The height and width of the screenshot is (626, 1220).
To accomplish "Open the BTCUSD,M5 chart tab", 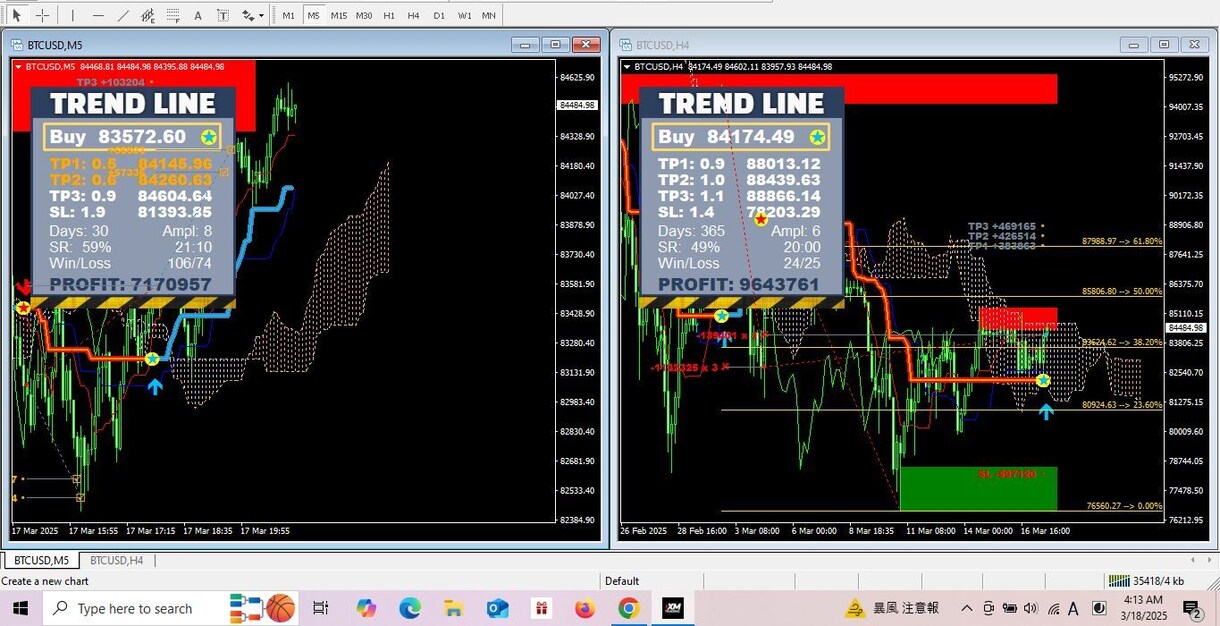I will (42, 560).
